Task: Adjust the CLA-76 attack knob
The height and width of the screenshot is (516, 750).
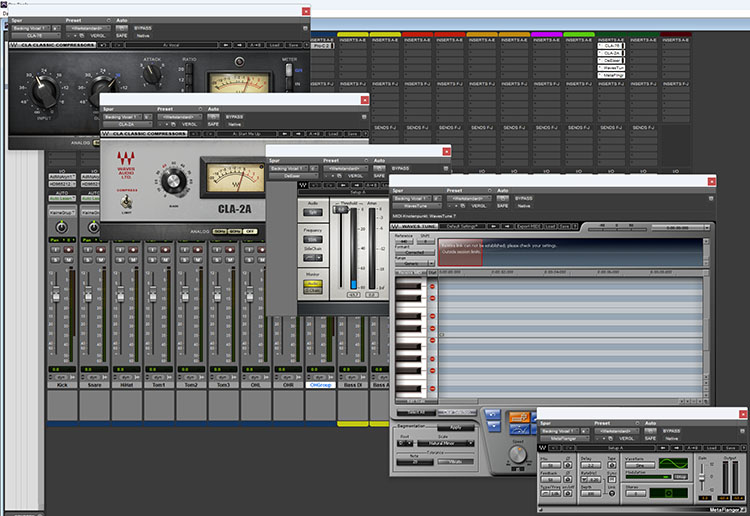Action: click(x=152, y=75)
